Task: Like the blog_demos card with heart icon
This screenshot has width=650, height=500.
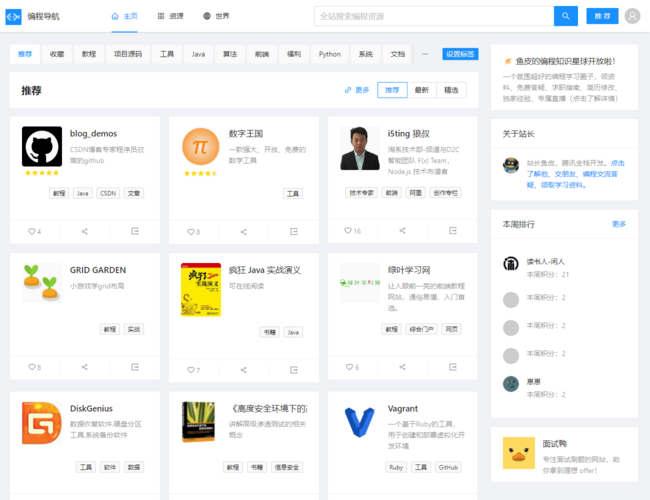Action: click(x=34, y=231)
